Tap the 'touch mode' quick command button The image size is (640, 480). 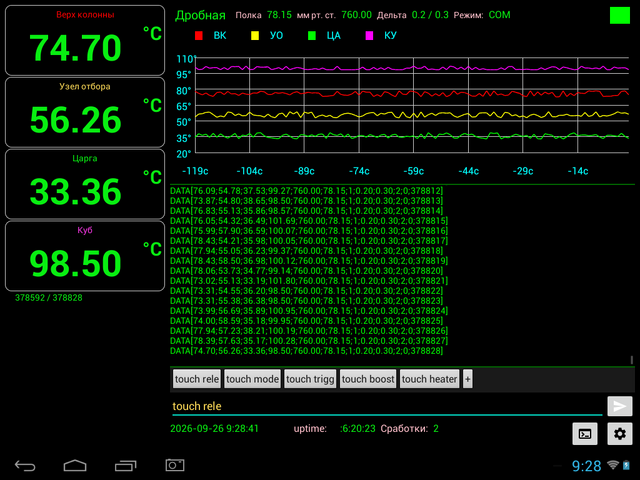252,379
